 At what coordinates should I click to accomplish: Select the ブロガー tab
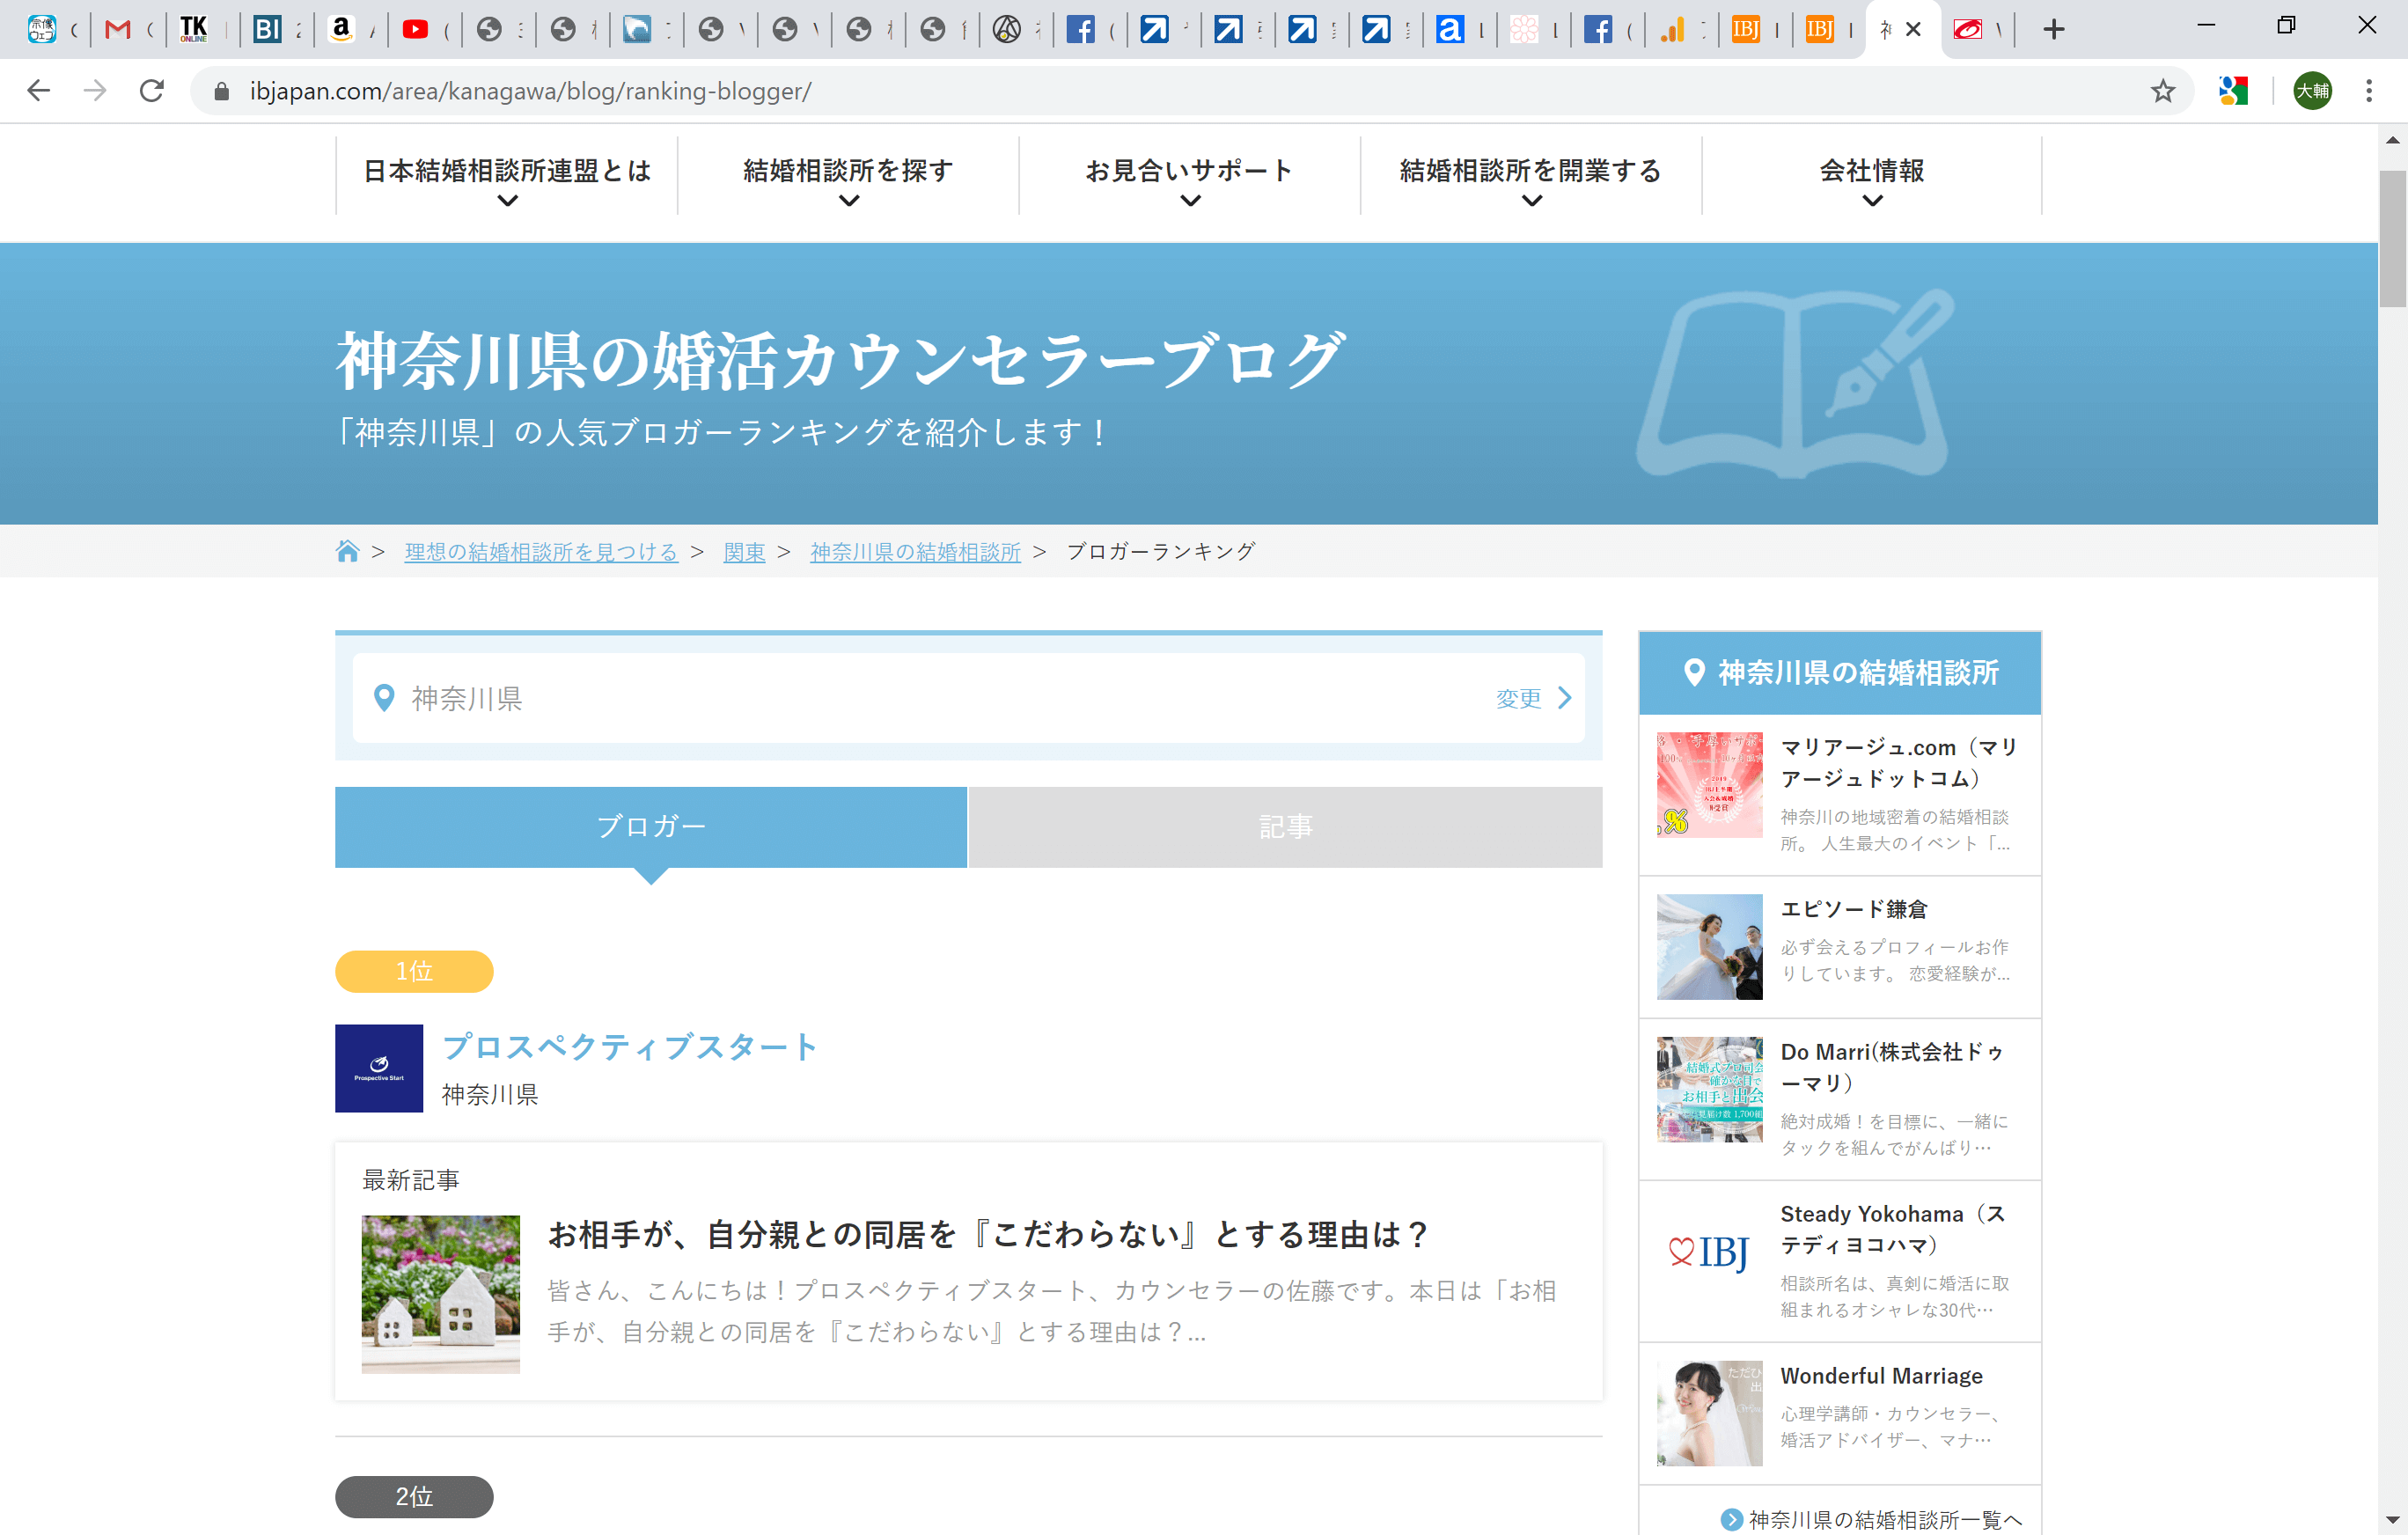pos(651,827)
